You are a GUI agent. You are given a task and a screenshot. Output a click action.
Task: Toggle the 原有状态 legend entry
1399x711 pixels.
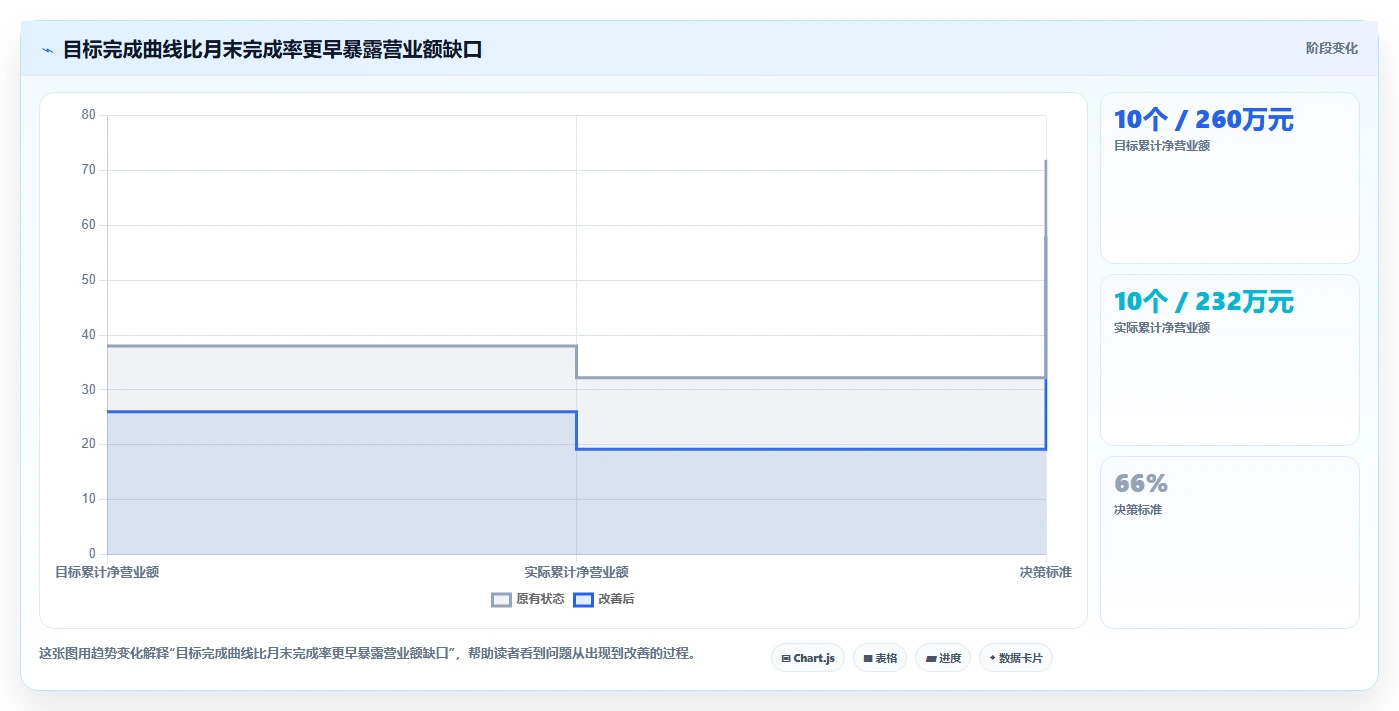(x=528, y=599)
